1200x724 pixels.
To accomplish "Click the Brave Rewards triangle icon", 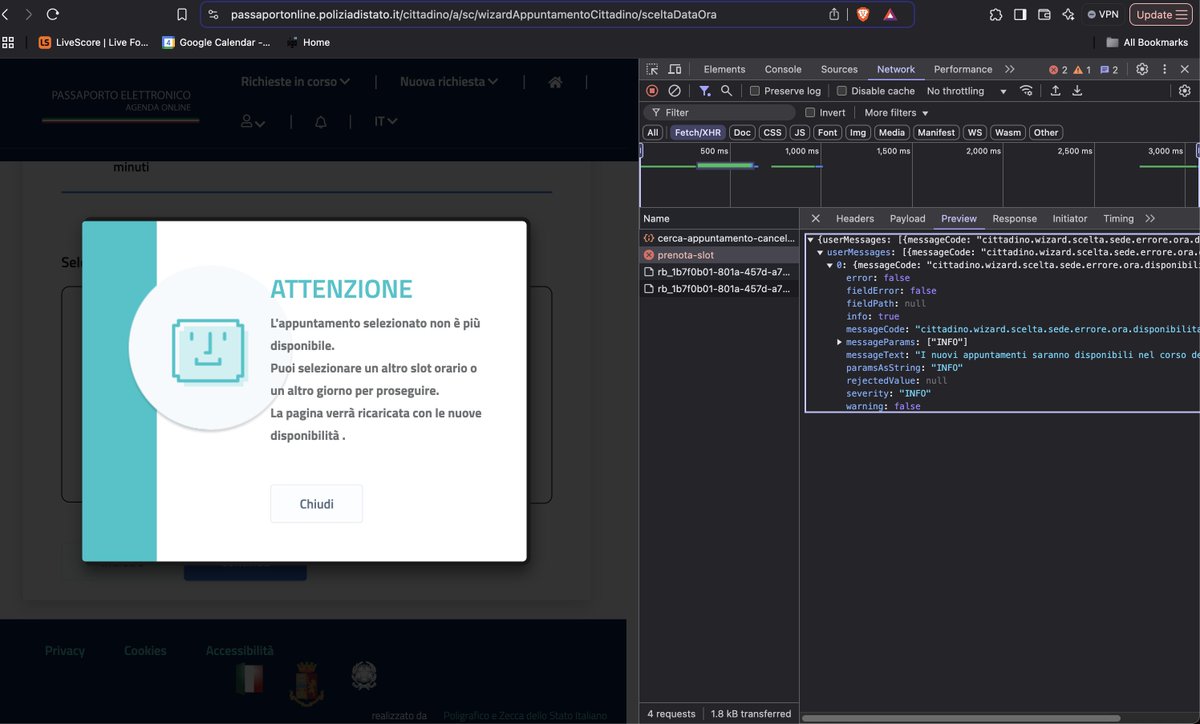I will tap(890, 15).
